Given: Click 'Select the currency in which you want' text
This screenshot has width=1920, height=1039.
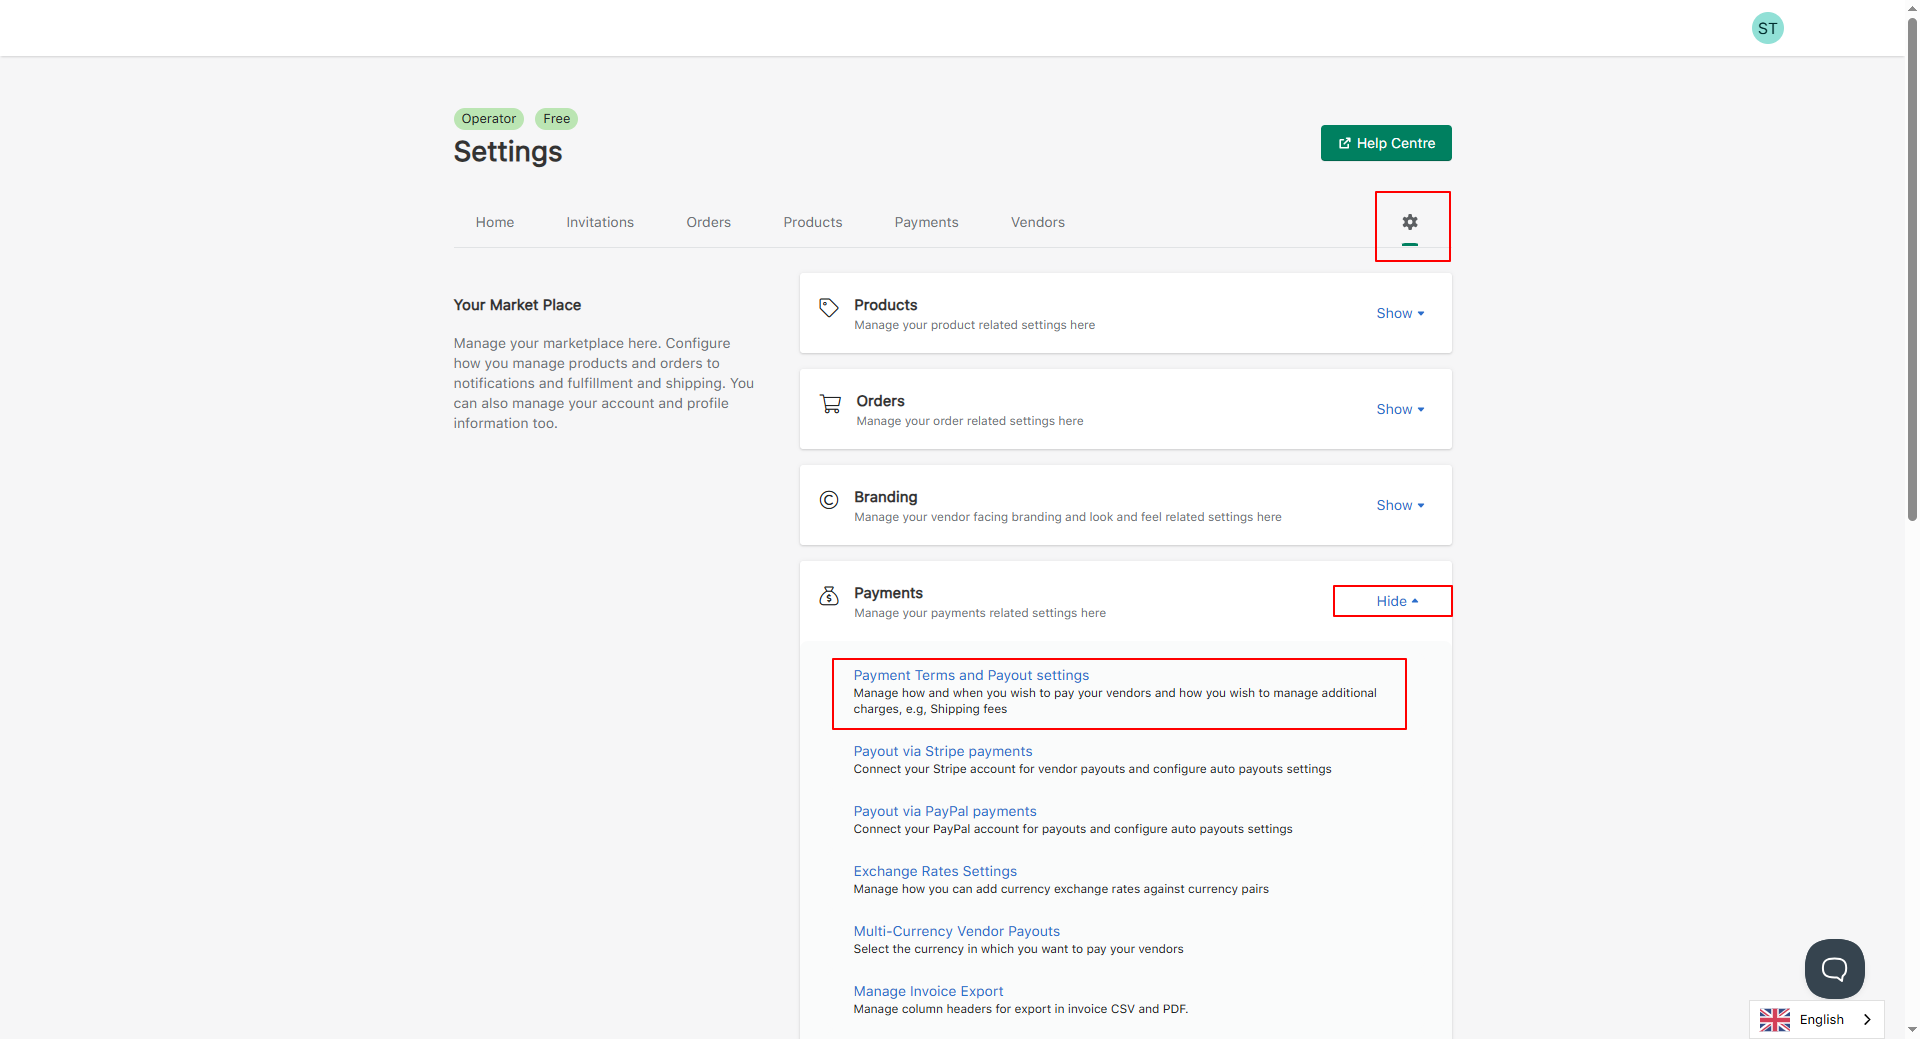Looking at the screenshot, I should point(1018,949).
